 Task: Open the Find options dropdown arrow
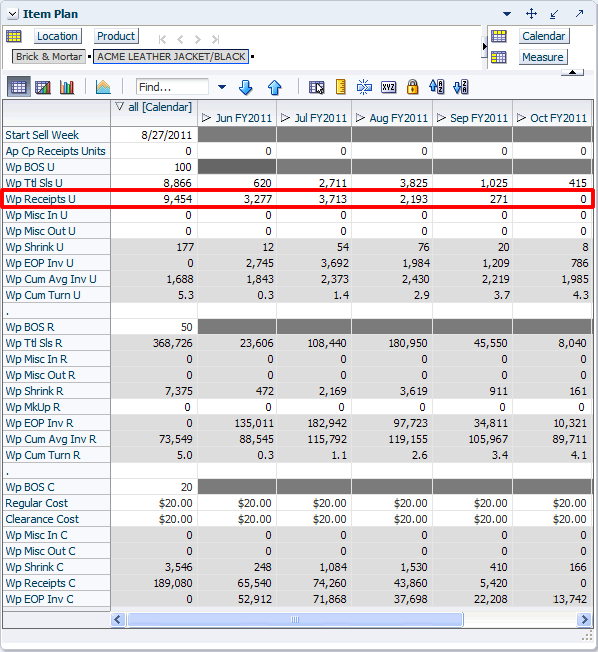pyautogui.click(x=222, y=87)
